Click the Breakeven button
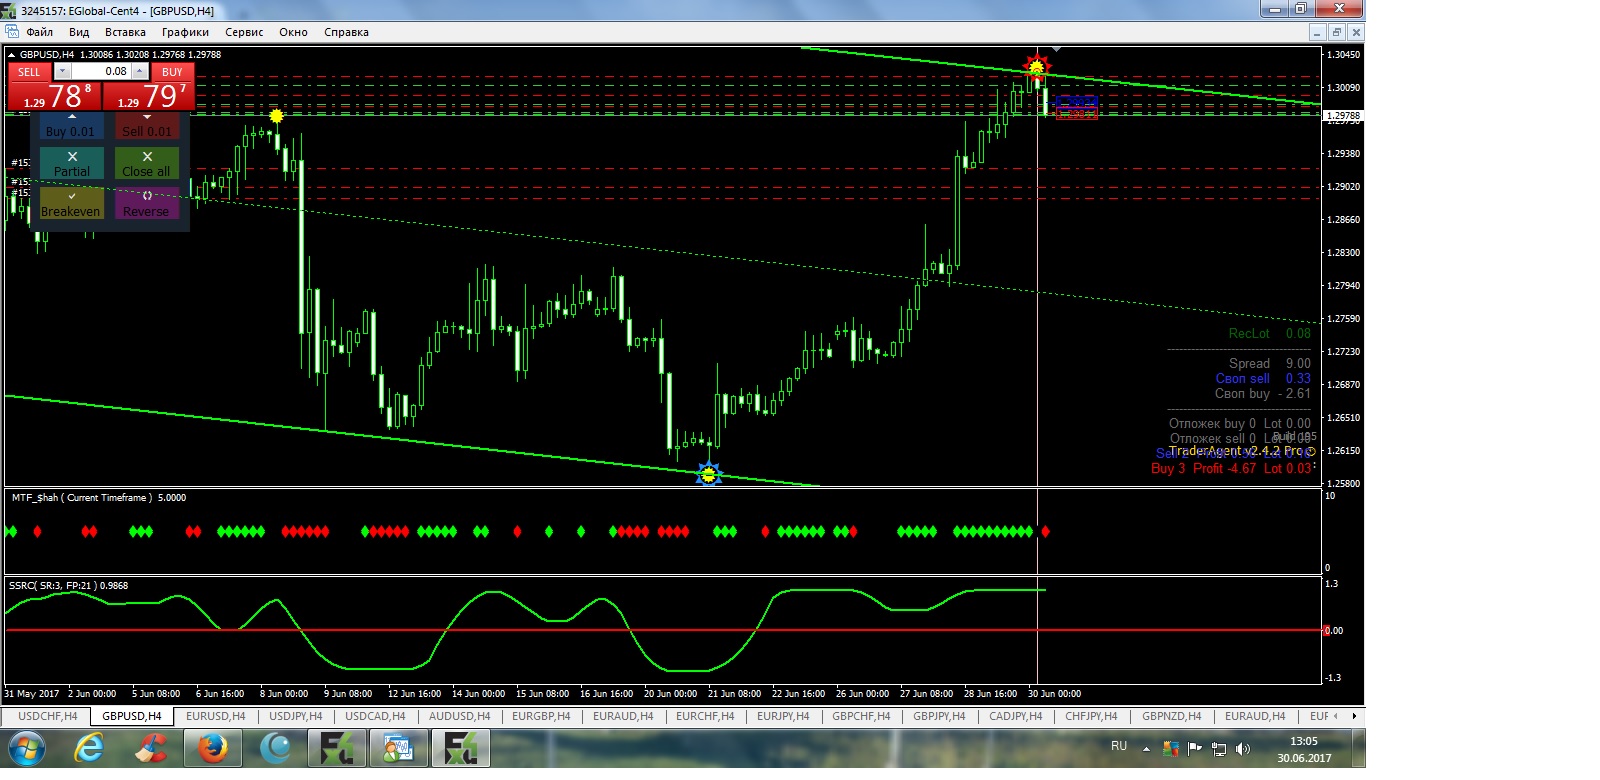 (x=71, y=203)
